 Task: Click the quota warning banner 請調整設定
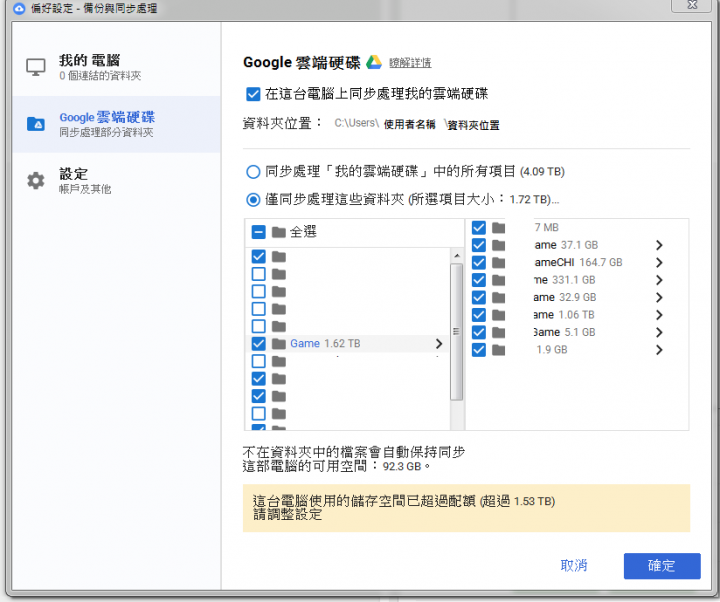coord(466,508)
